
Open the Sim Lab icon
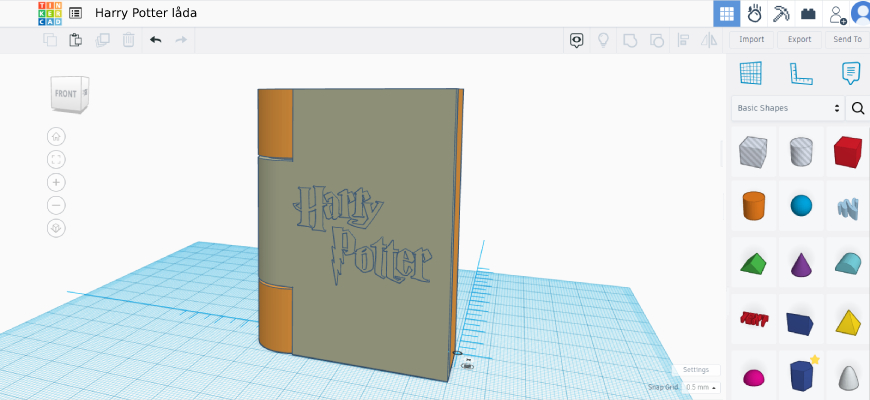pyautogui.click(x=753, y=13)
